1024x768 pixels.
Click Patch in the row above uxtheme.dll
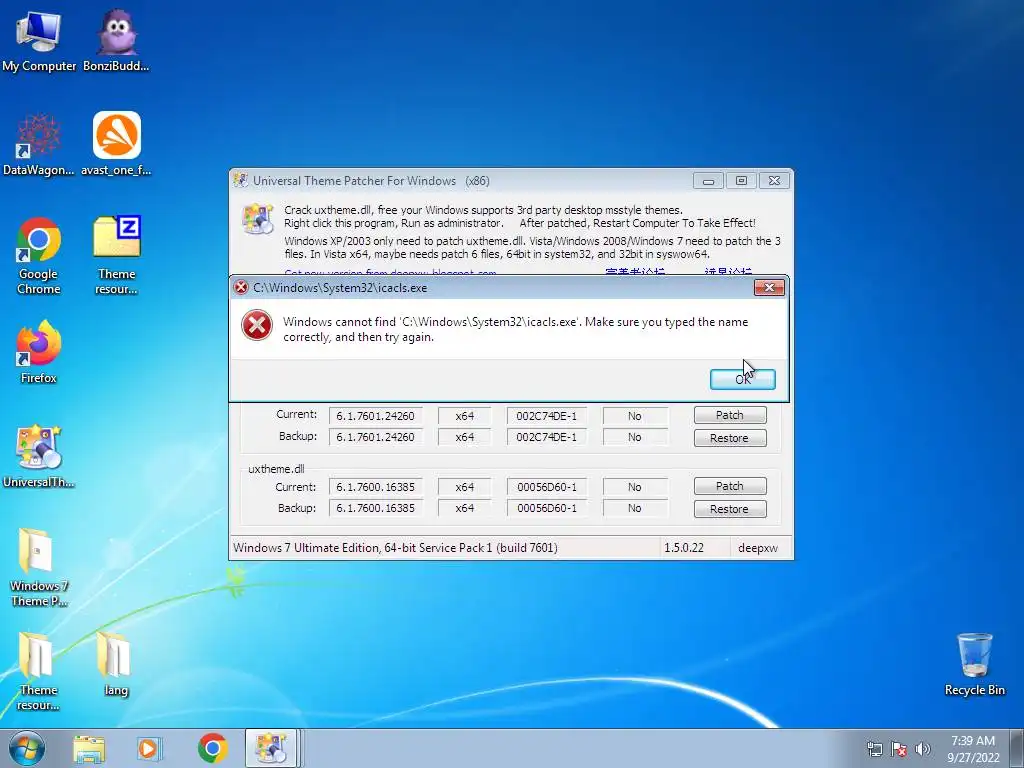pos(729,415)
